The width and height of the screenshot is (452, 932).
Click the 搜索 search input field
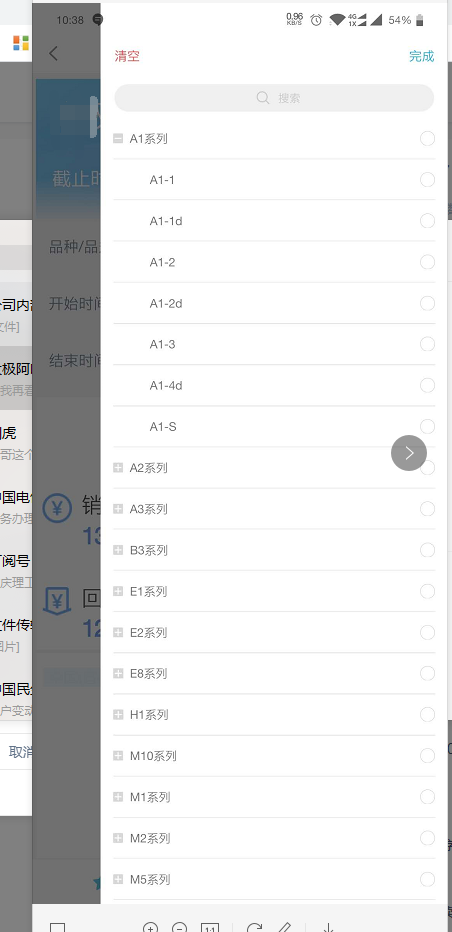pyautogui.click(x=274, y=97)
